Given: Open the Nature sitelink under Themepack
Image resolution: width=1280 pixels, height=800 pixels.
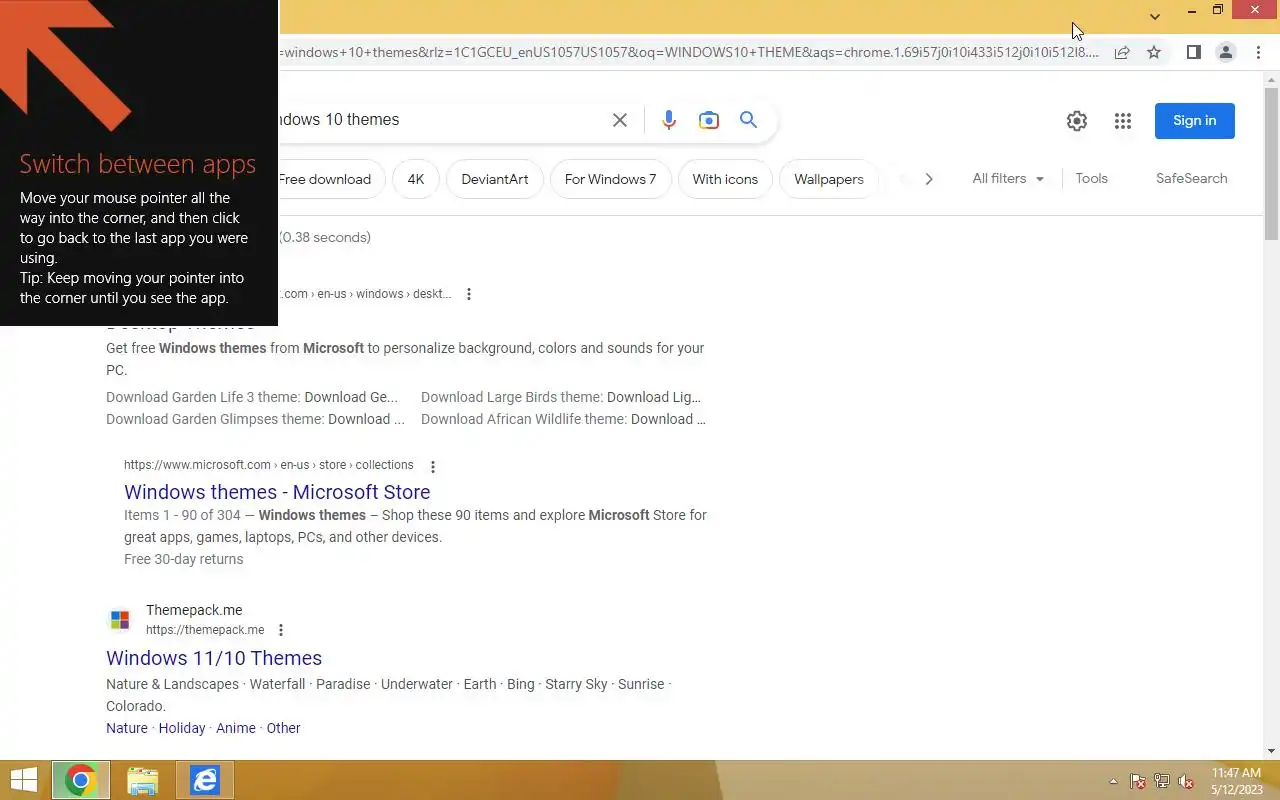Looking at the screenshot, I should [127, 728].
